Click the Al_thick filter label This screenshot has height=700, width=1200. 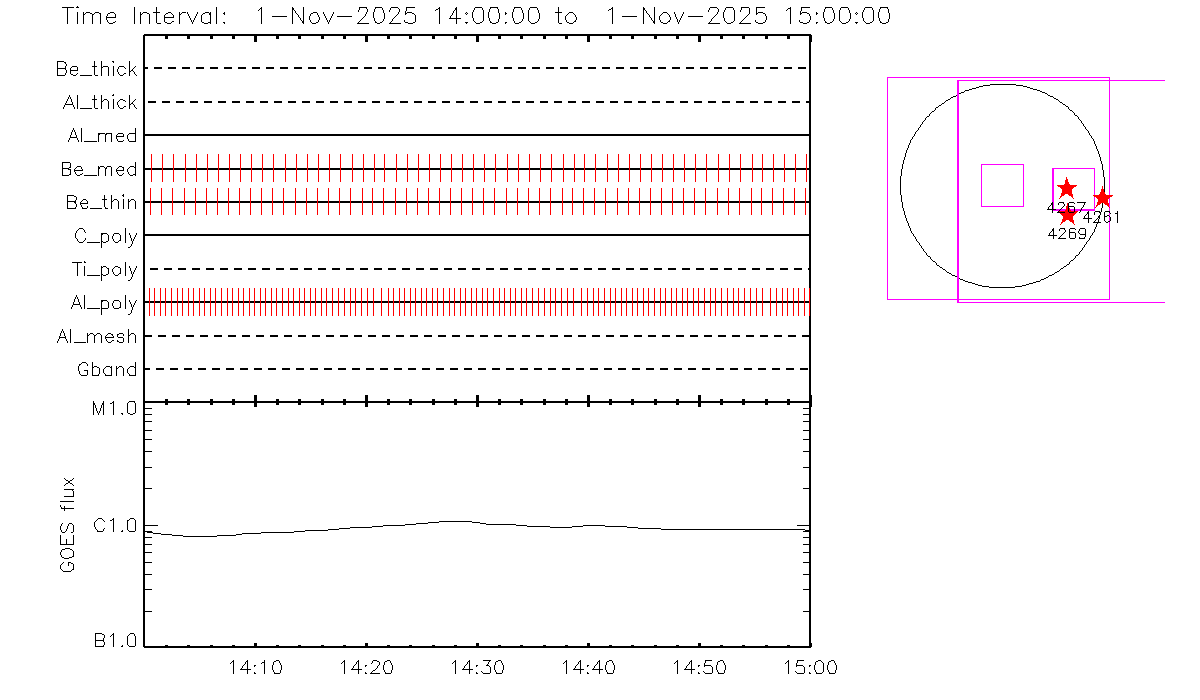pyautogui.click(x=99, y=102)
